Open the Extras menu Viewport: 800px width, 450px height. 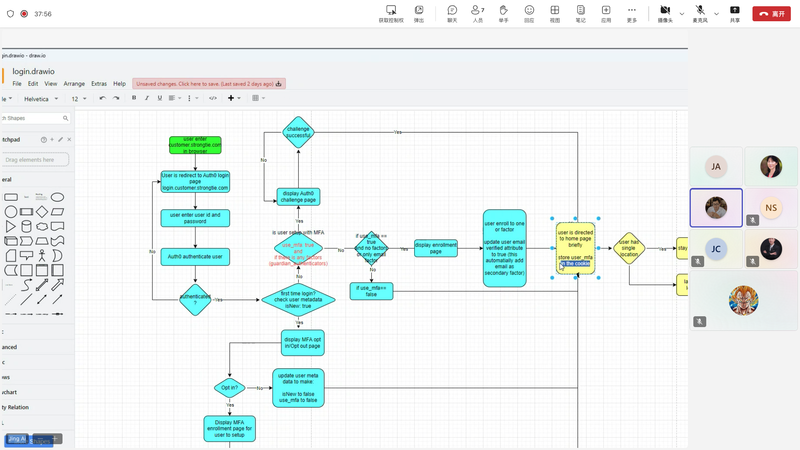pyautogui.click(x=99, y=84)
